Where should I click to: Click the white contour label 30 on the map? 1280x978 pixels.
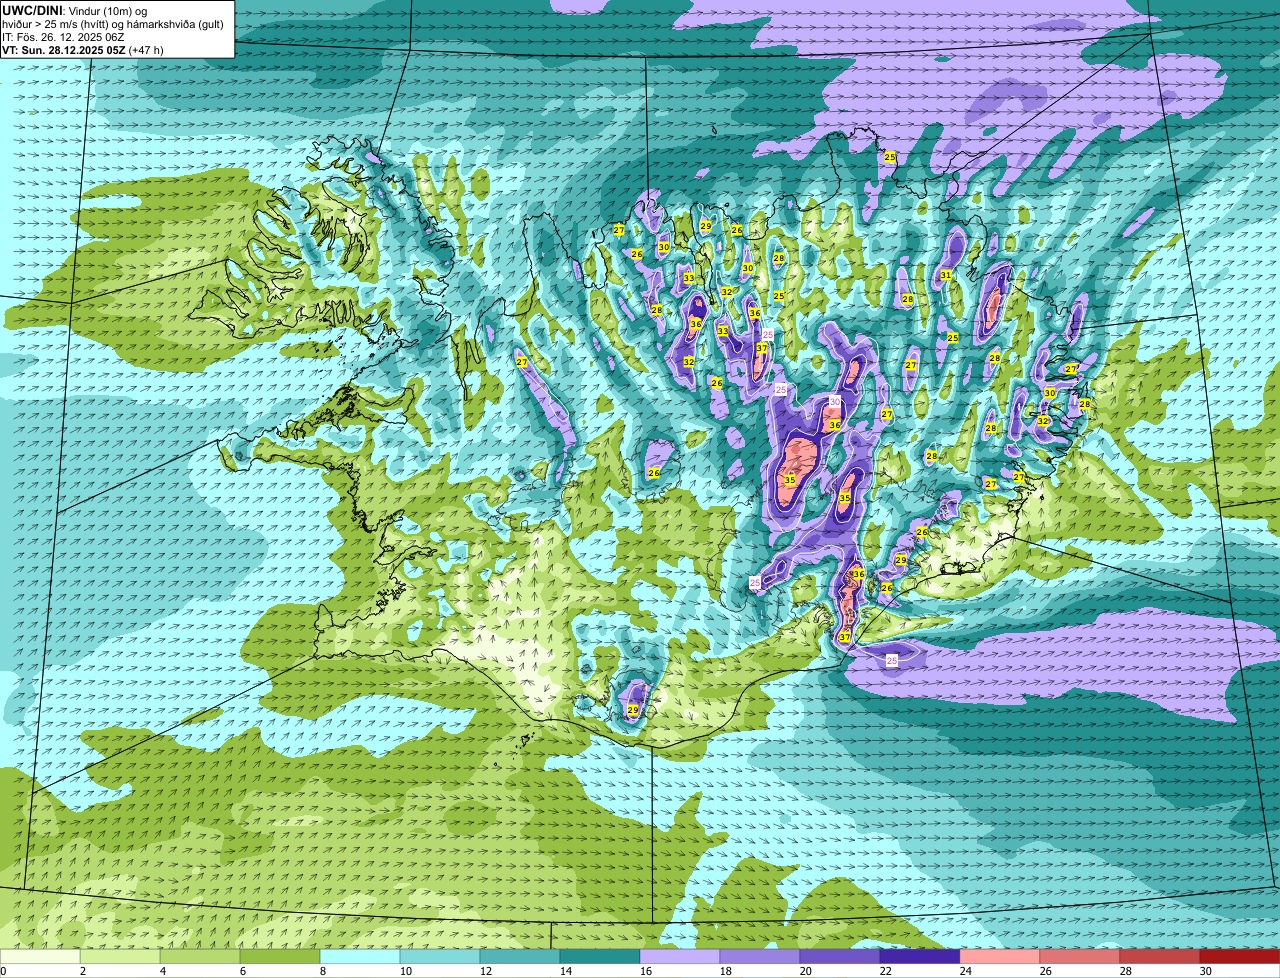coord(834,401)
